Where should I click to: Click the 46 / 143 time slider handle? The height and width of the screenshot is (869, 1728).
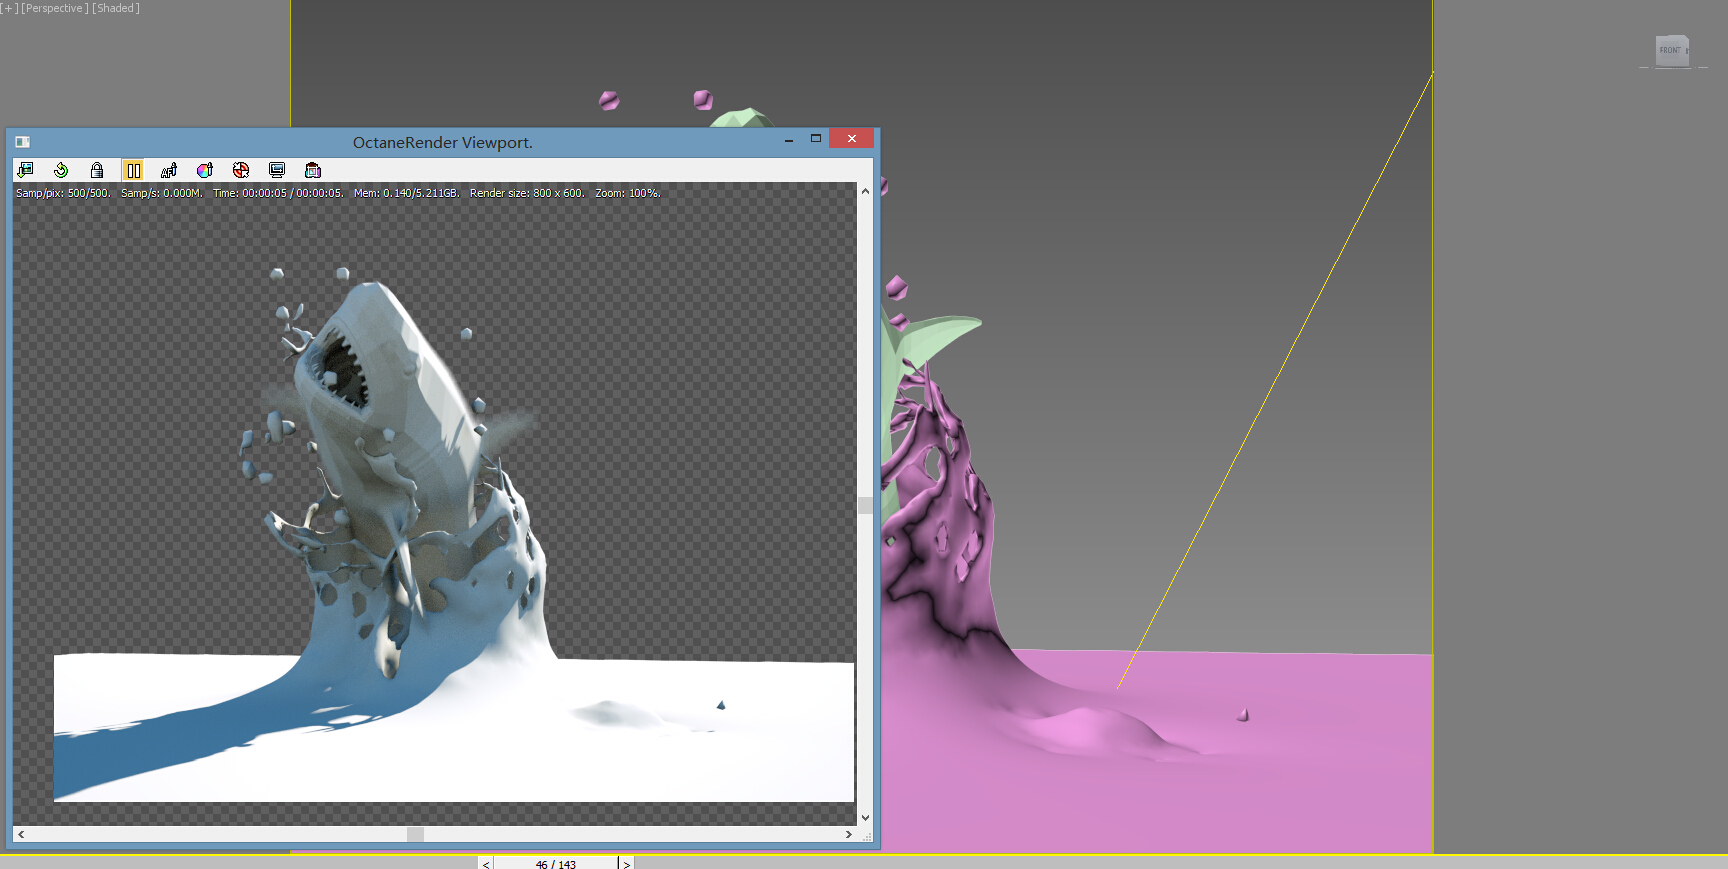point(556,864)
